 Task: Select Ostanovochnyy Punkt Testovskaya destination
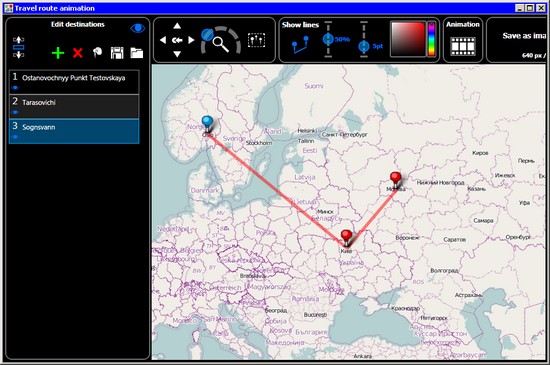tap(74, 82)
